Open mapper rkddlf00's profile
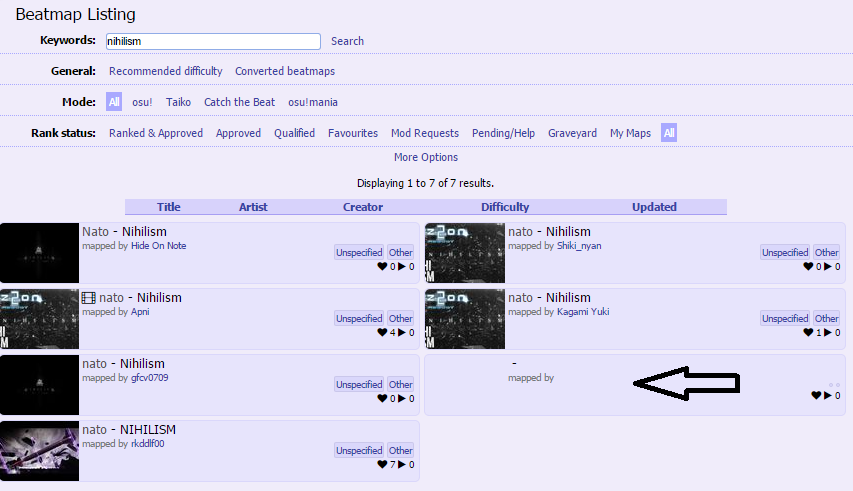Screen dimensions: 853x491 point(147,444)
